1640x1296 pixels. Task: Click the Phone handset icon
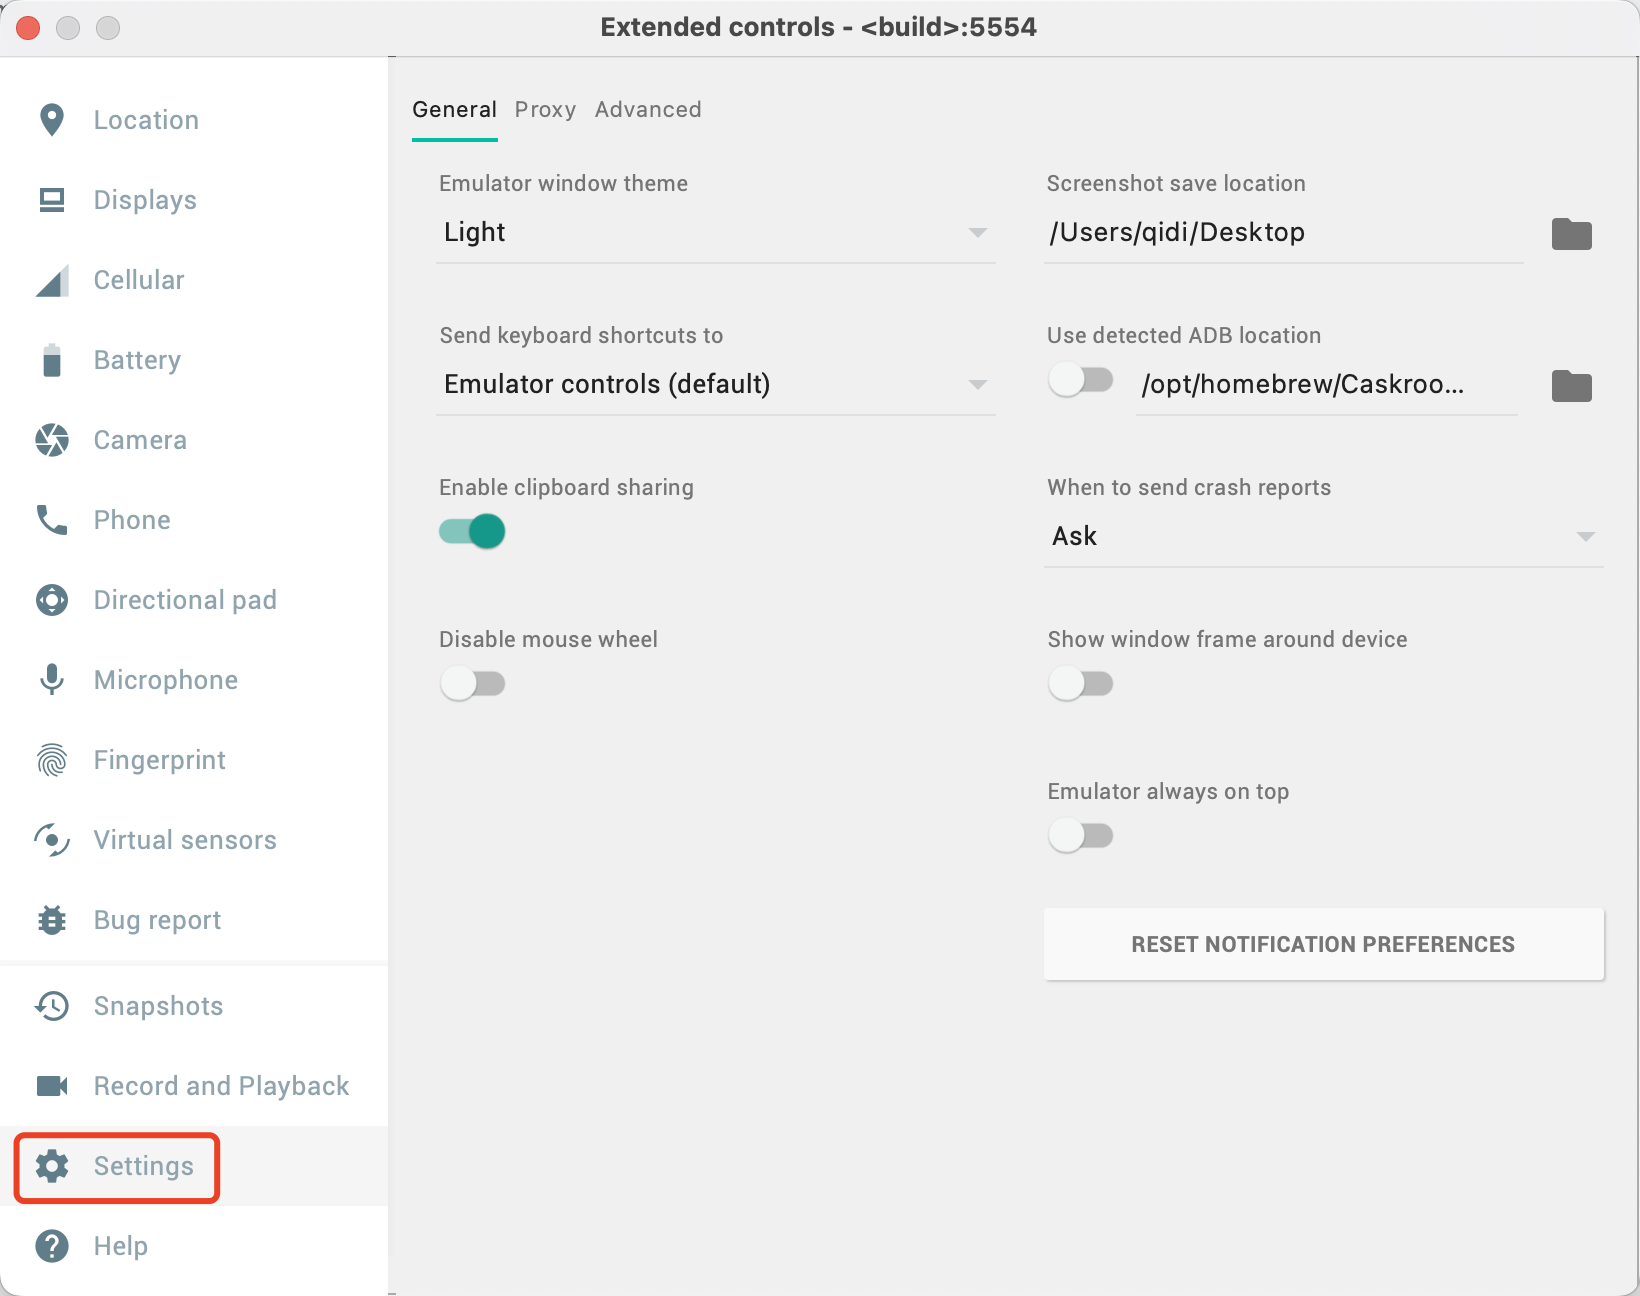coord(52,520)
